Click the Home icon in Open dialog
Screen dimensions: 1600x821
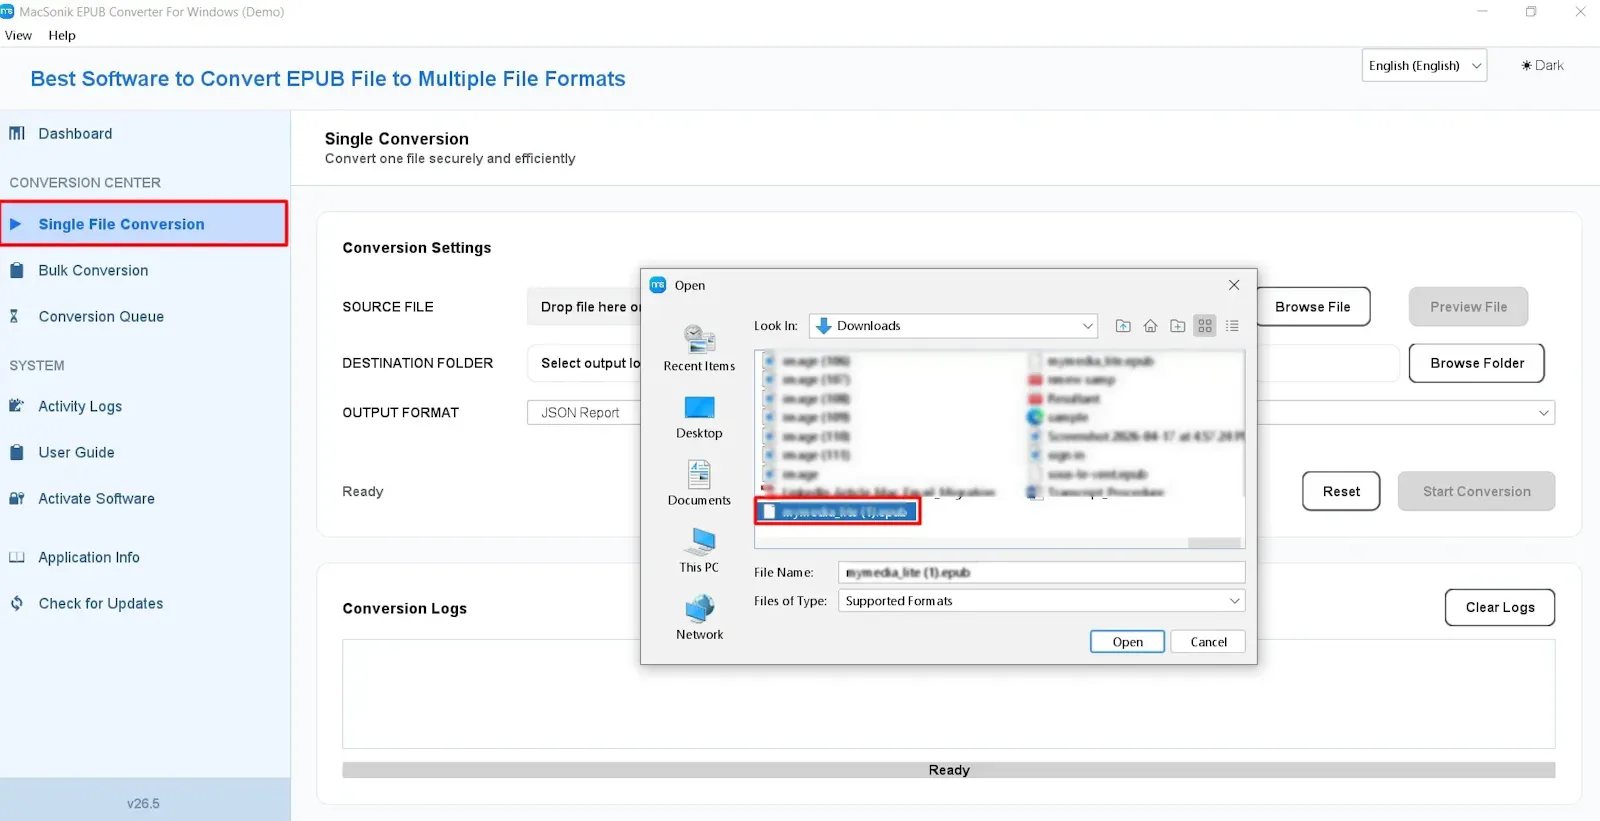pos(1150,326)
